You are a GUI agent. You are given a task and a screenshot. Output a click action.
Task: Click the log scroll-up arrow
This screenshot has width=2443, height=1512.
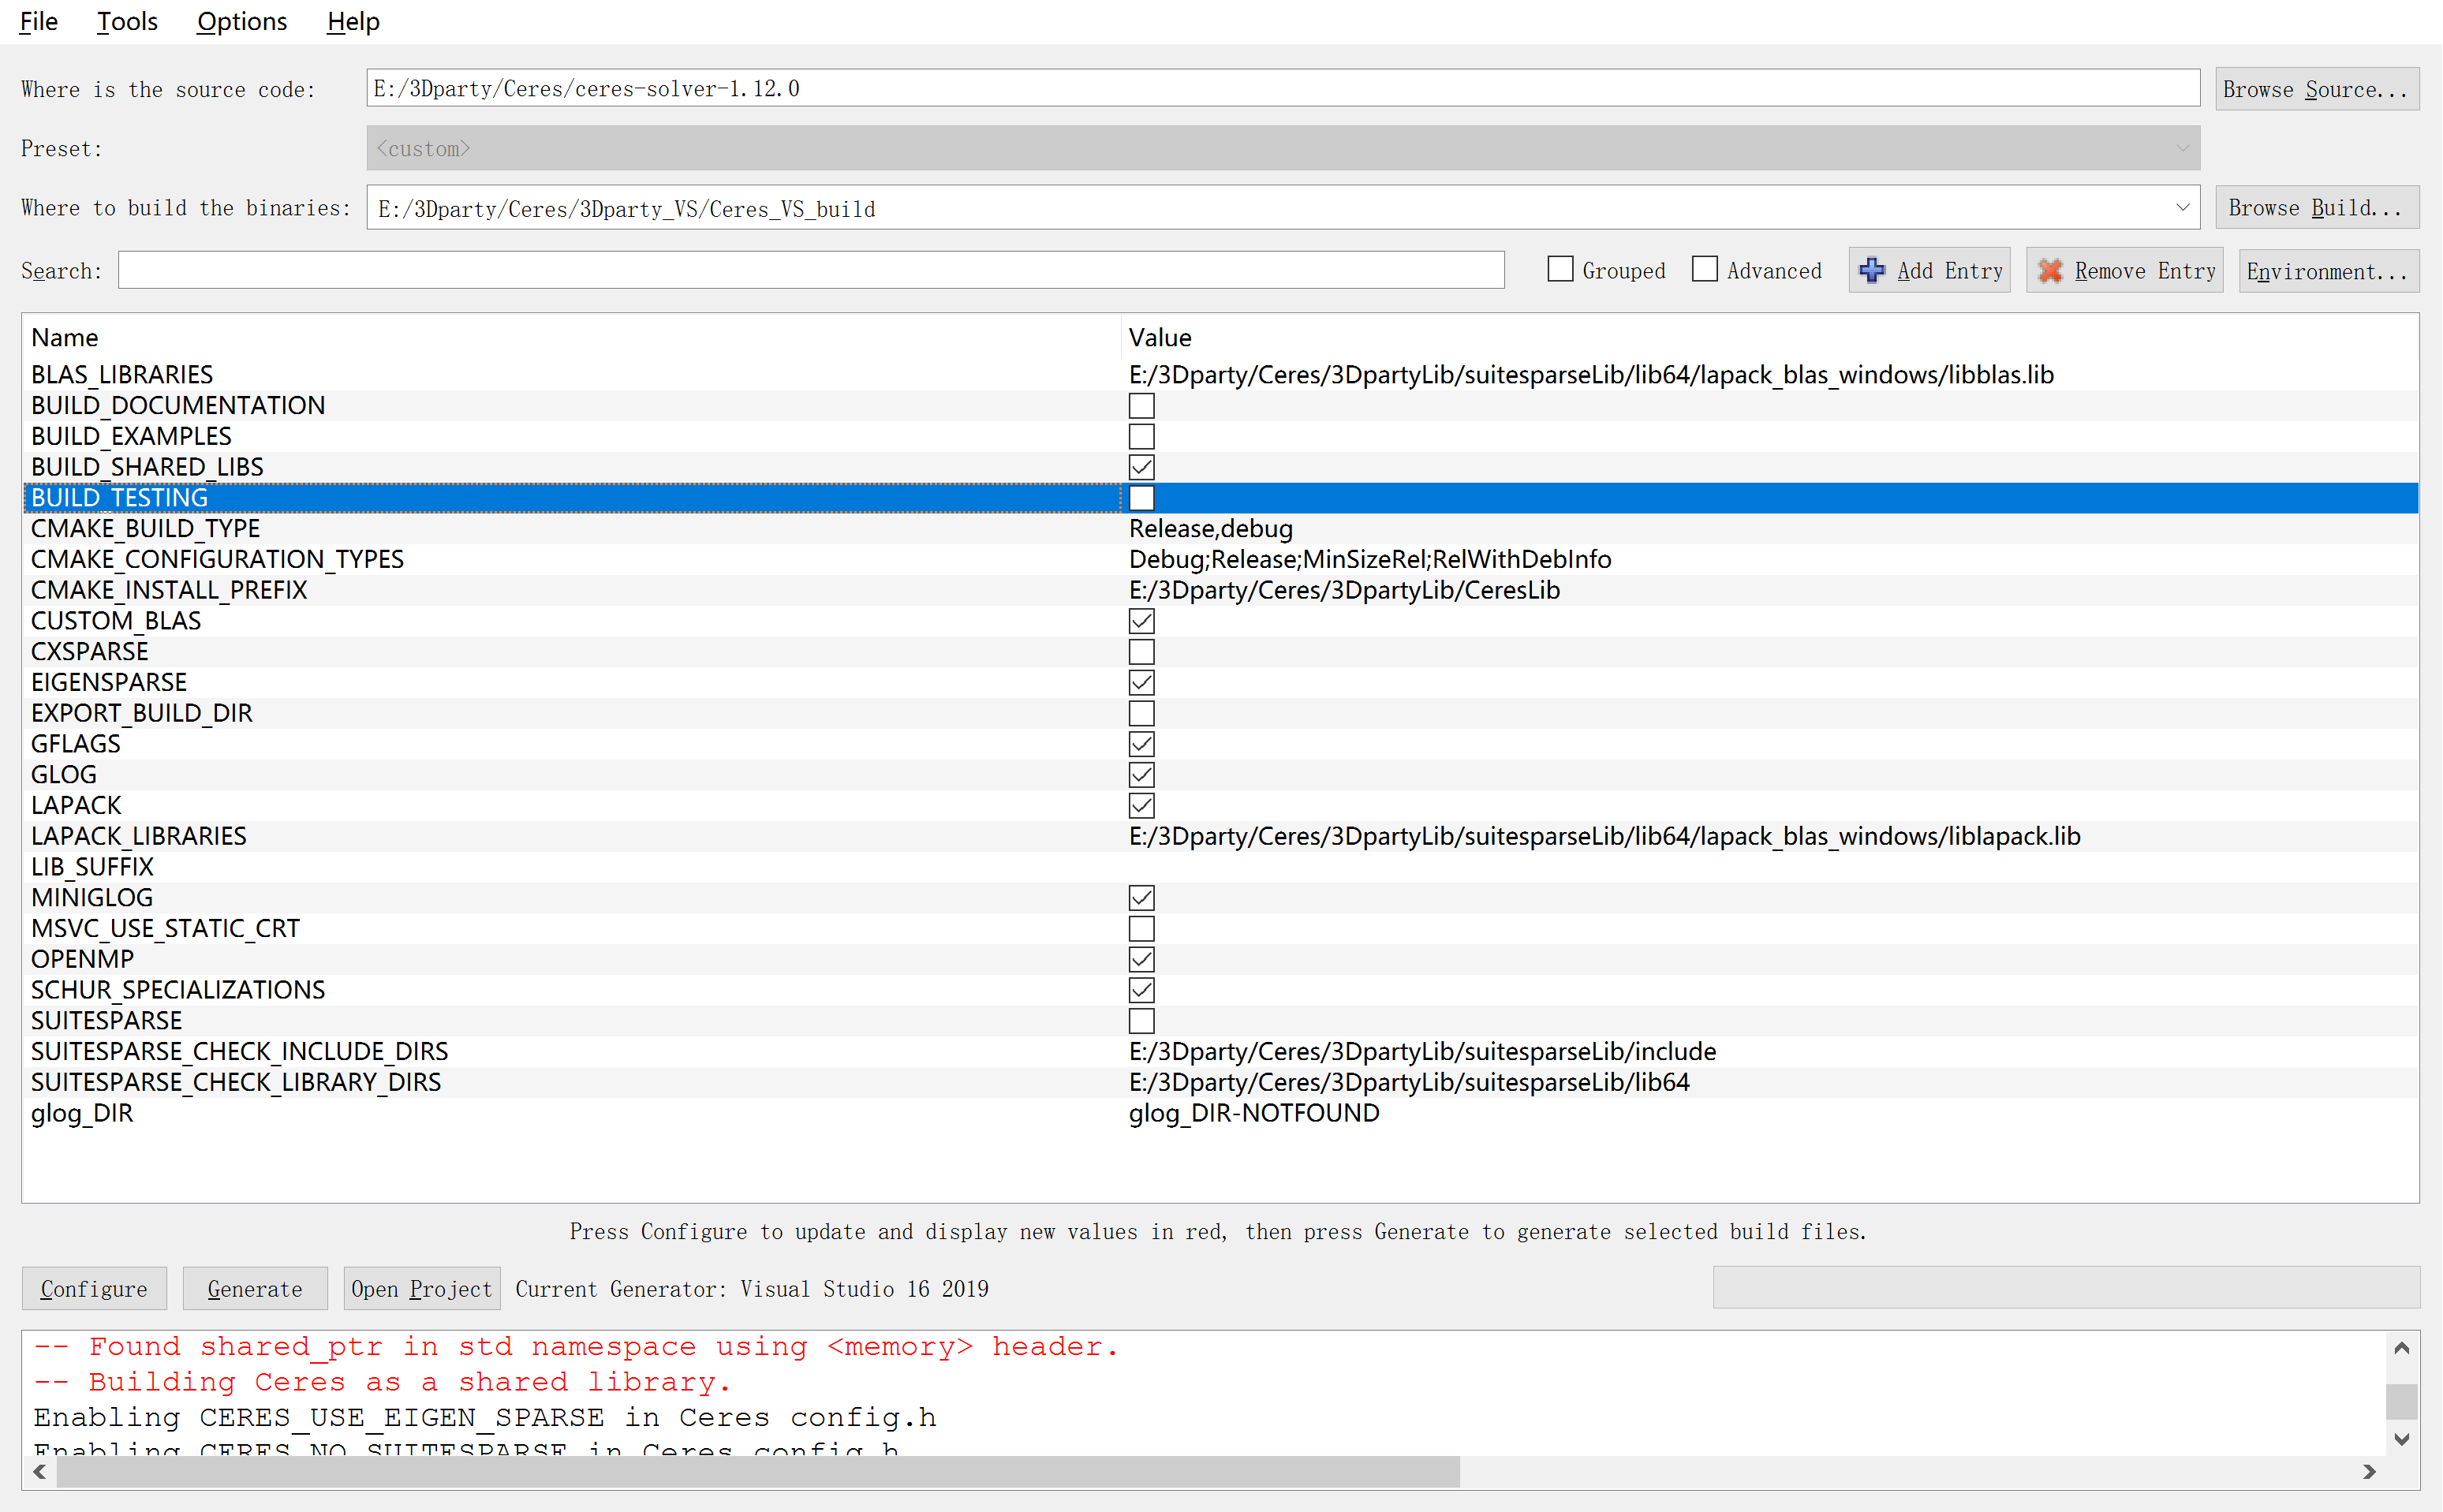click(2401, 1348)
